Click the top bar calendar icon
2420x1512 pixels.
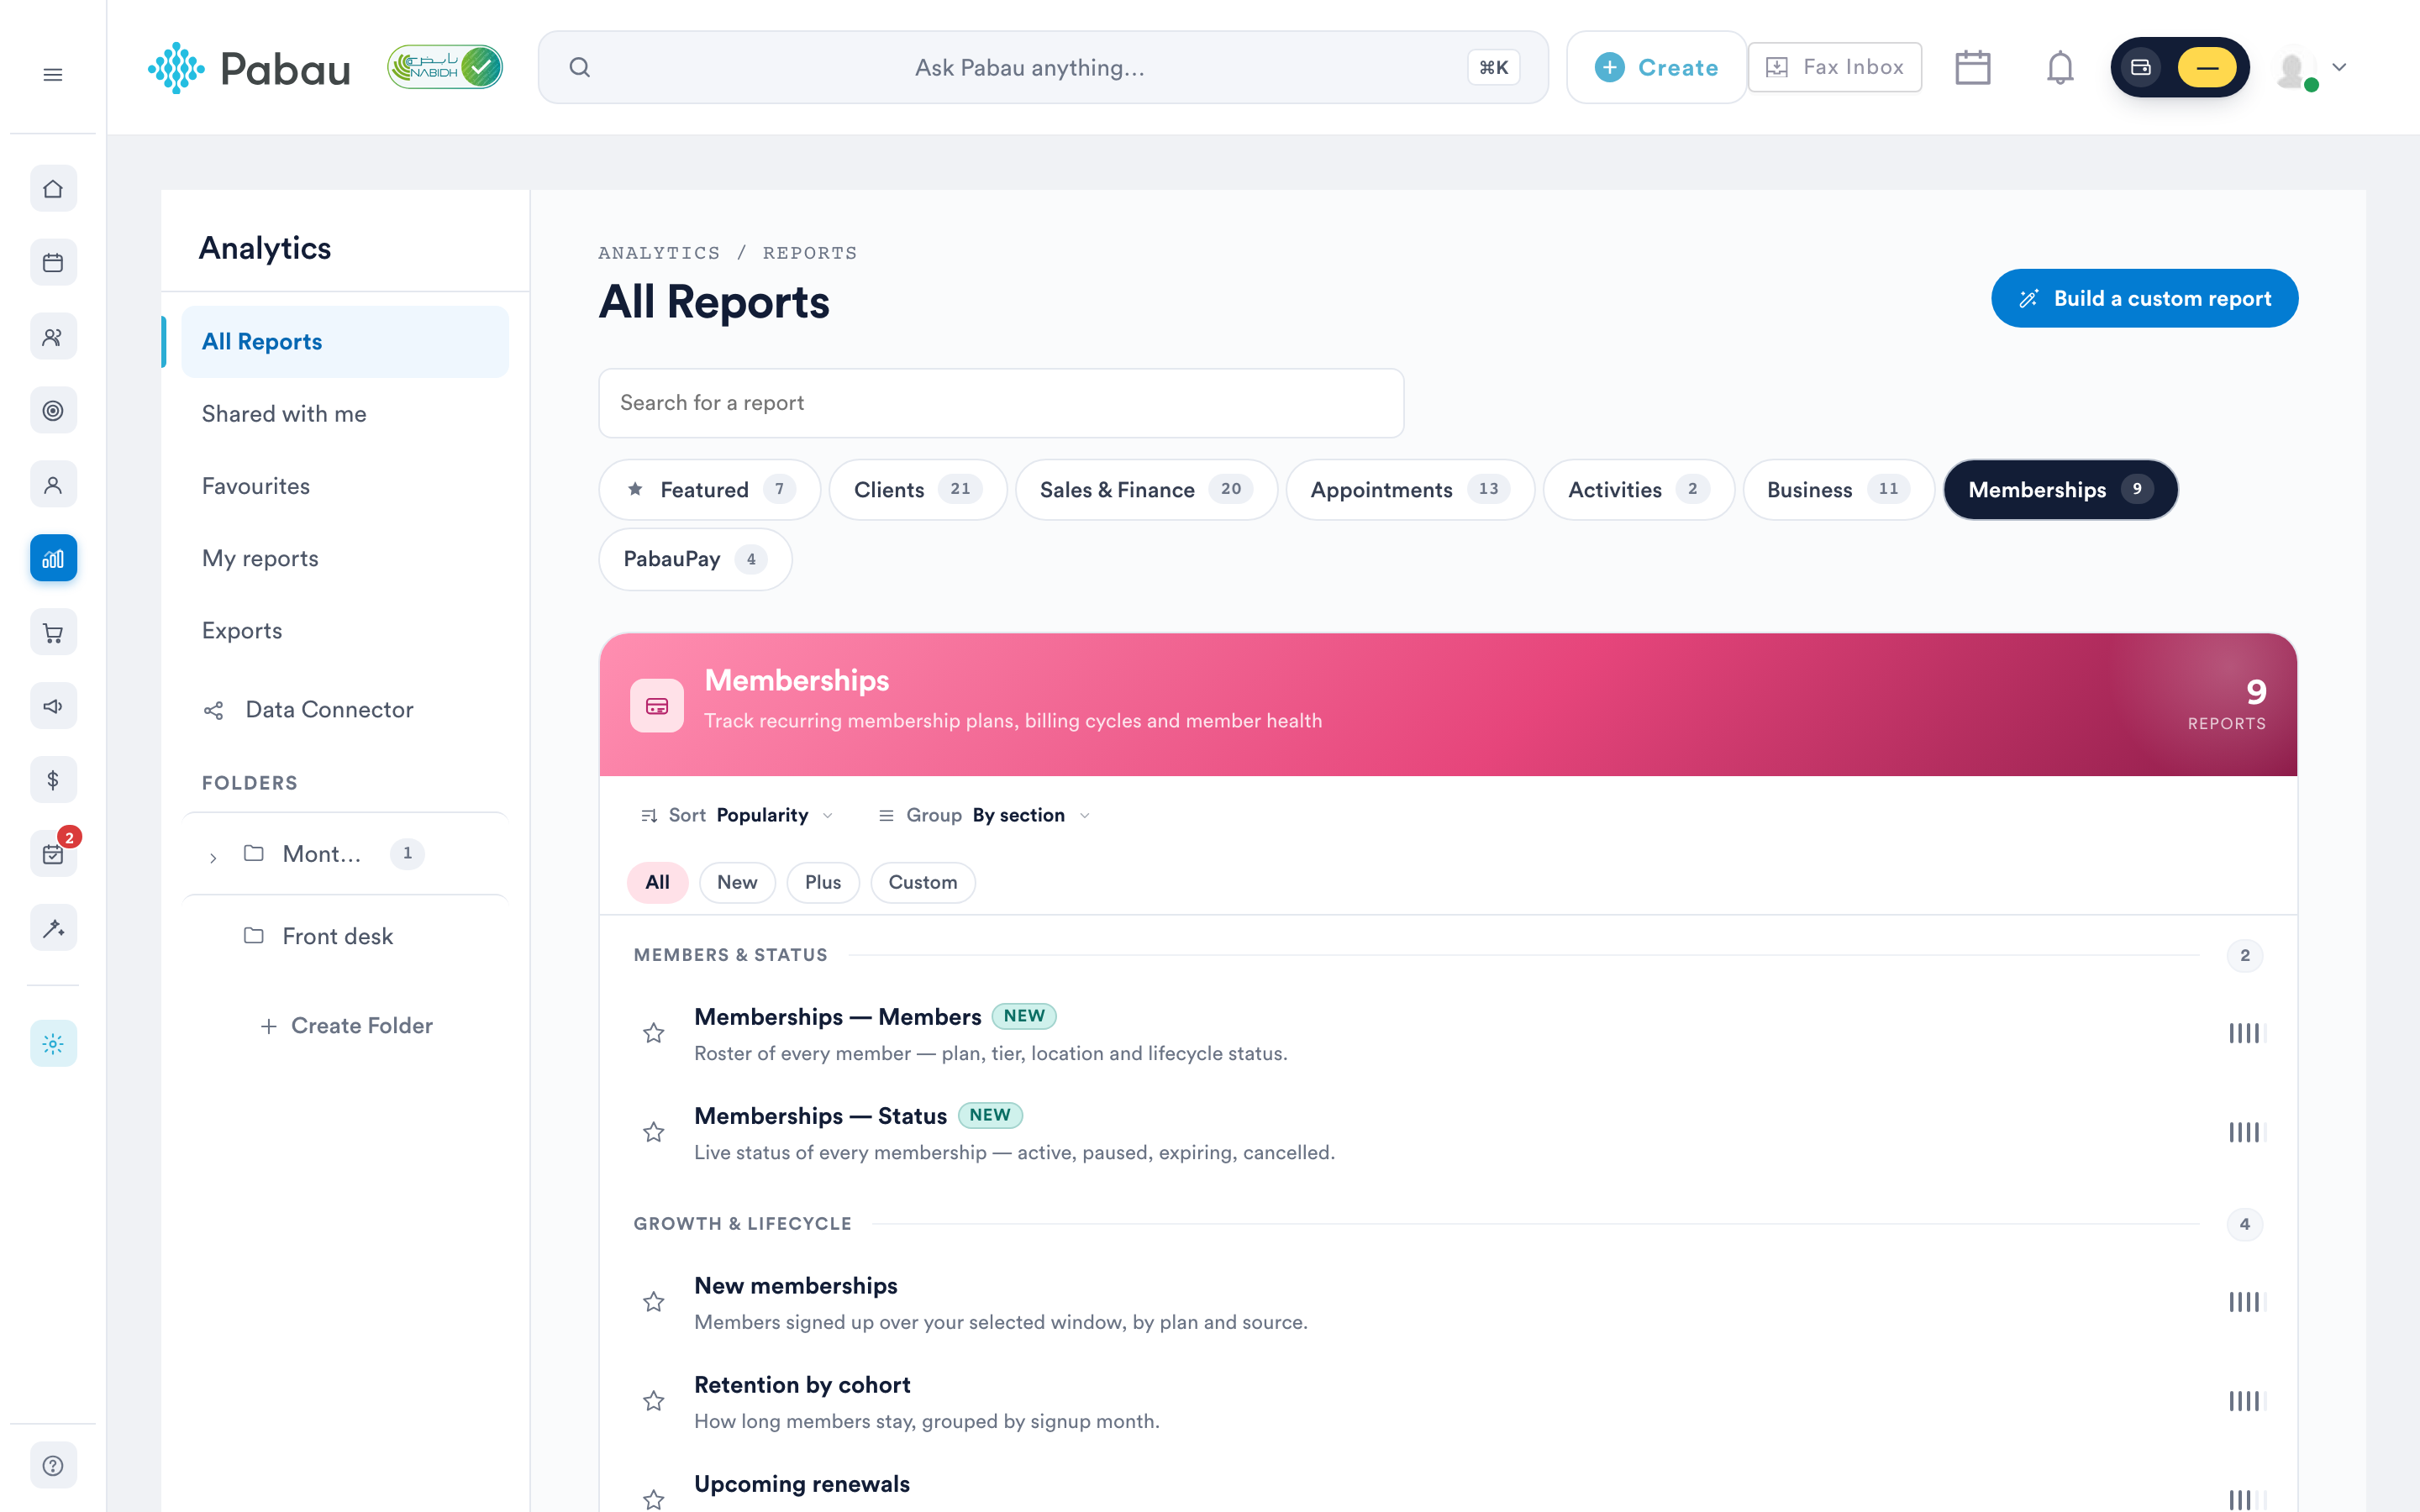pos(1972,67)
